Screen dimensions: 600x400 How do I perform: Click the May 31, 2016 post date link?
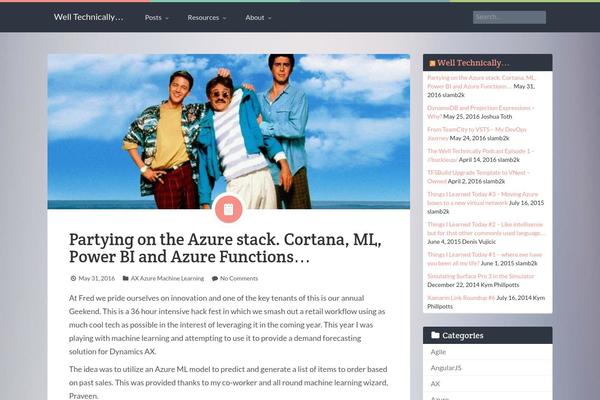click(x=96, y=278)
